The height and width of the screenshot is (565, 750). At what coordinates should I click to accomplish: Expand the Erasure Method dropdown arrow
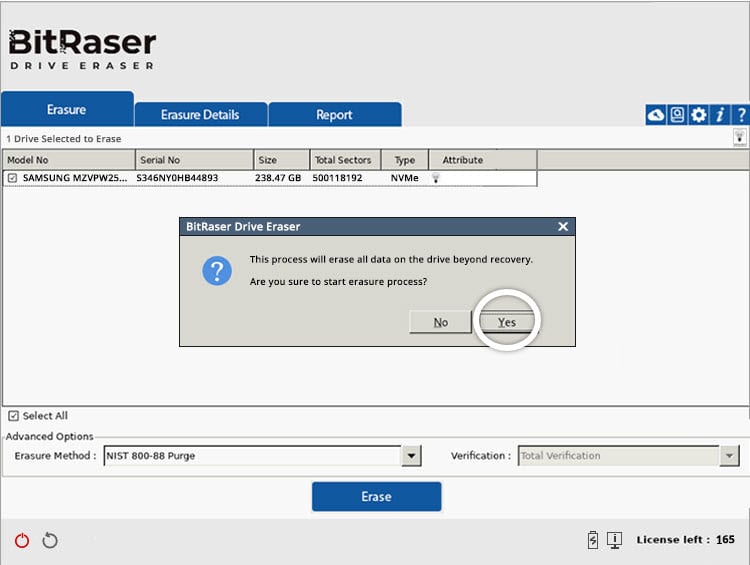coord(411,455)
